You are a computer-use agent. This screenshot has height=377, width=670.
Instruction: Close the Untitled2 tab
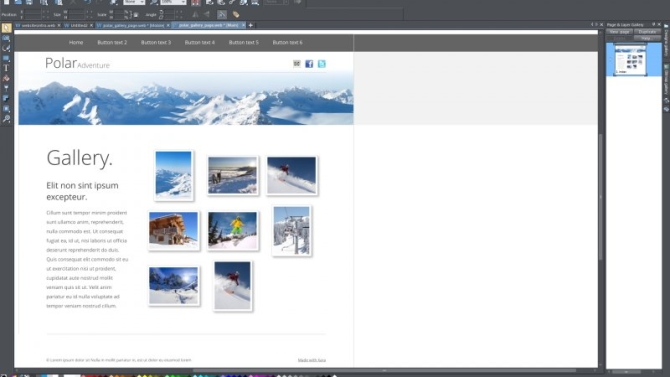91,26
